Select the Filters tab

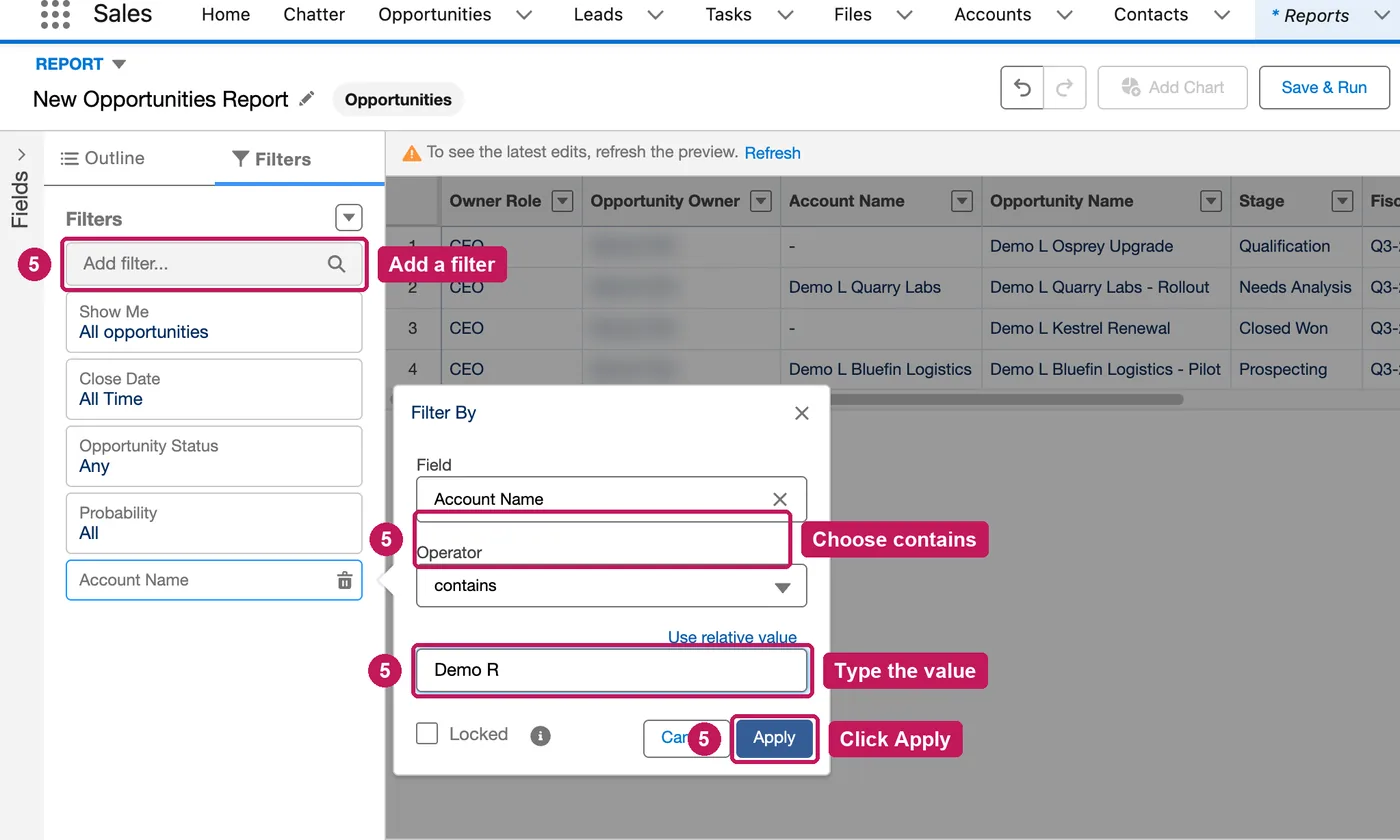pyautogui.click(x=271, y=159)
